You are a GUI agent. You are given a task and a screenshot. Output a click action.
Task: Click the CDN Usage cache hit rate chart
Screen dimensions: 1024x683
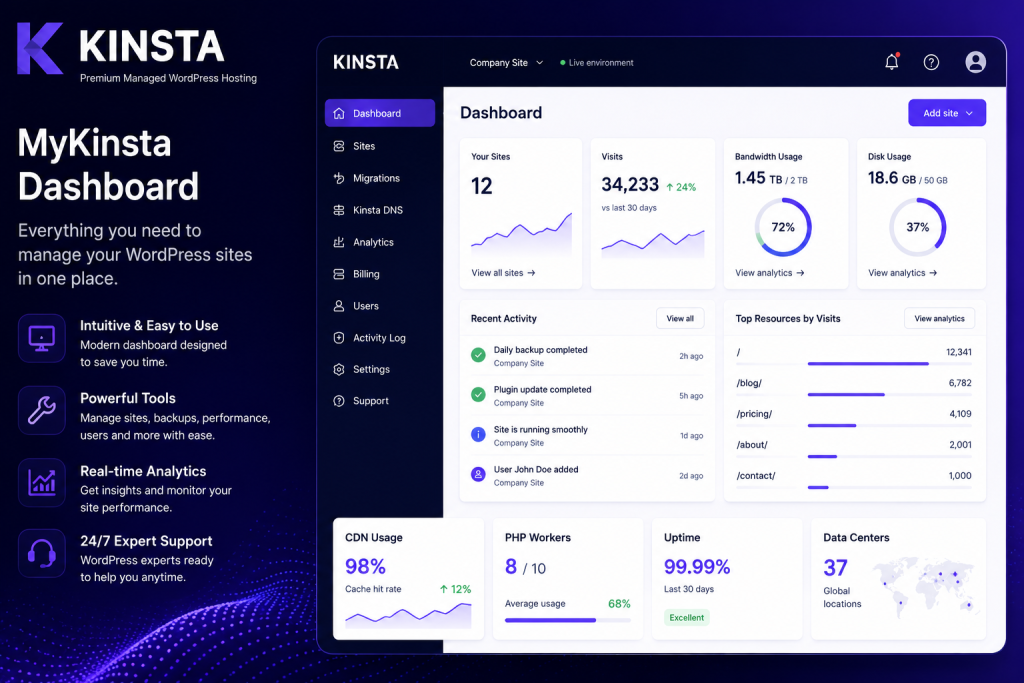(x=408, y=615)
